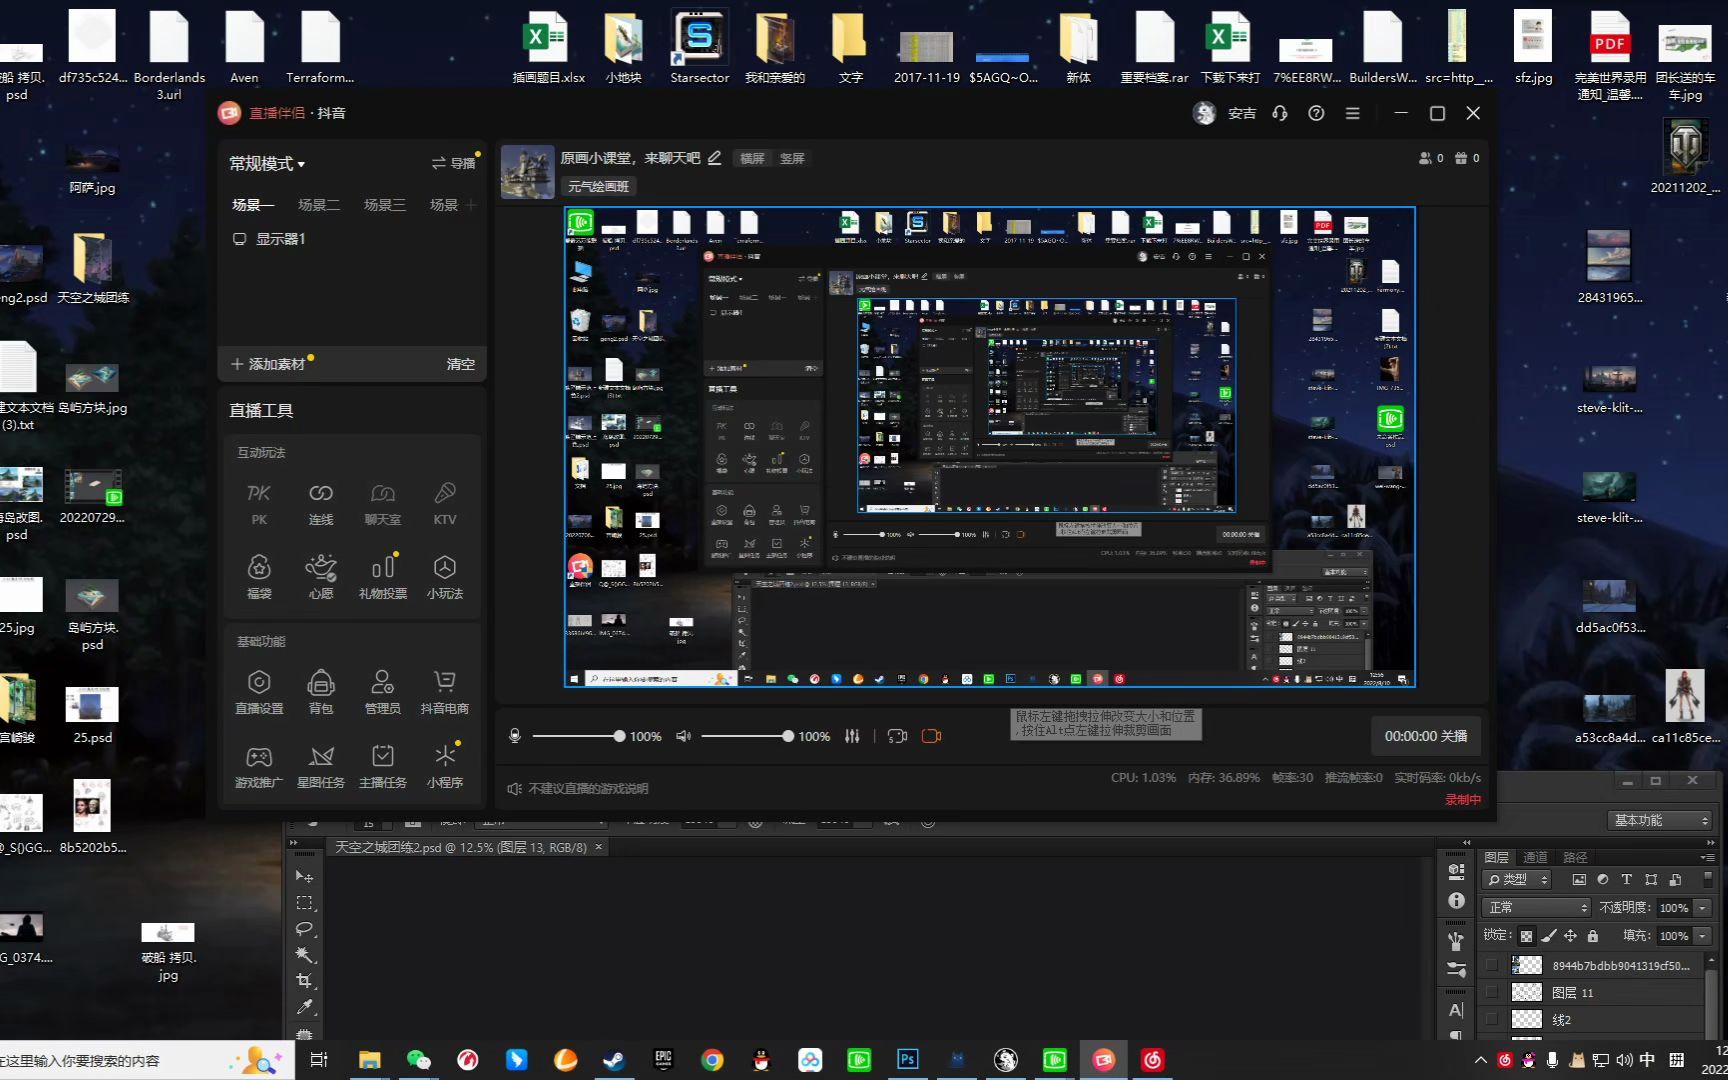The image size is (1728, 1080).
Task: Toggle lock image pixels brush icon
Action: [x=1548, y=936]
